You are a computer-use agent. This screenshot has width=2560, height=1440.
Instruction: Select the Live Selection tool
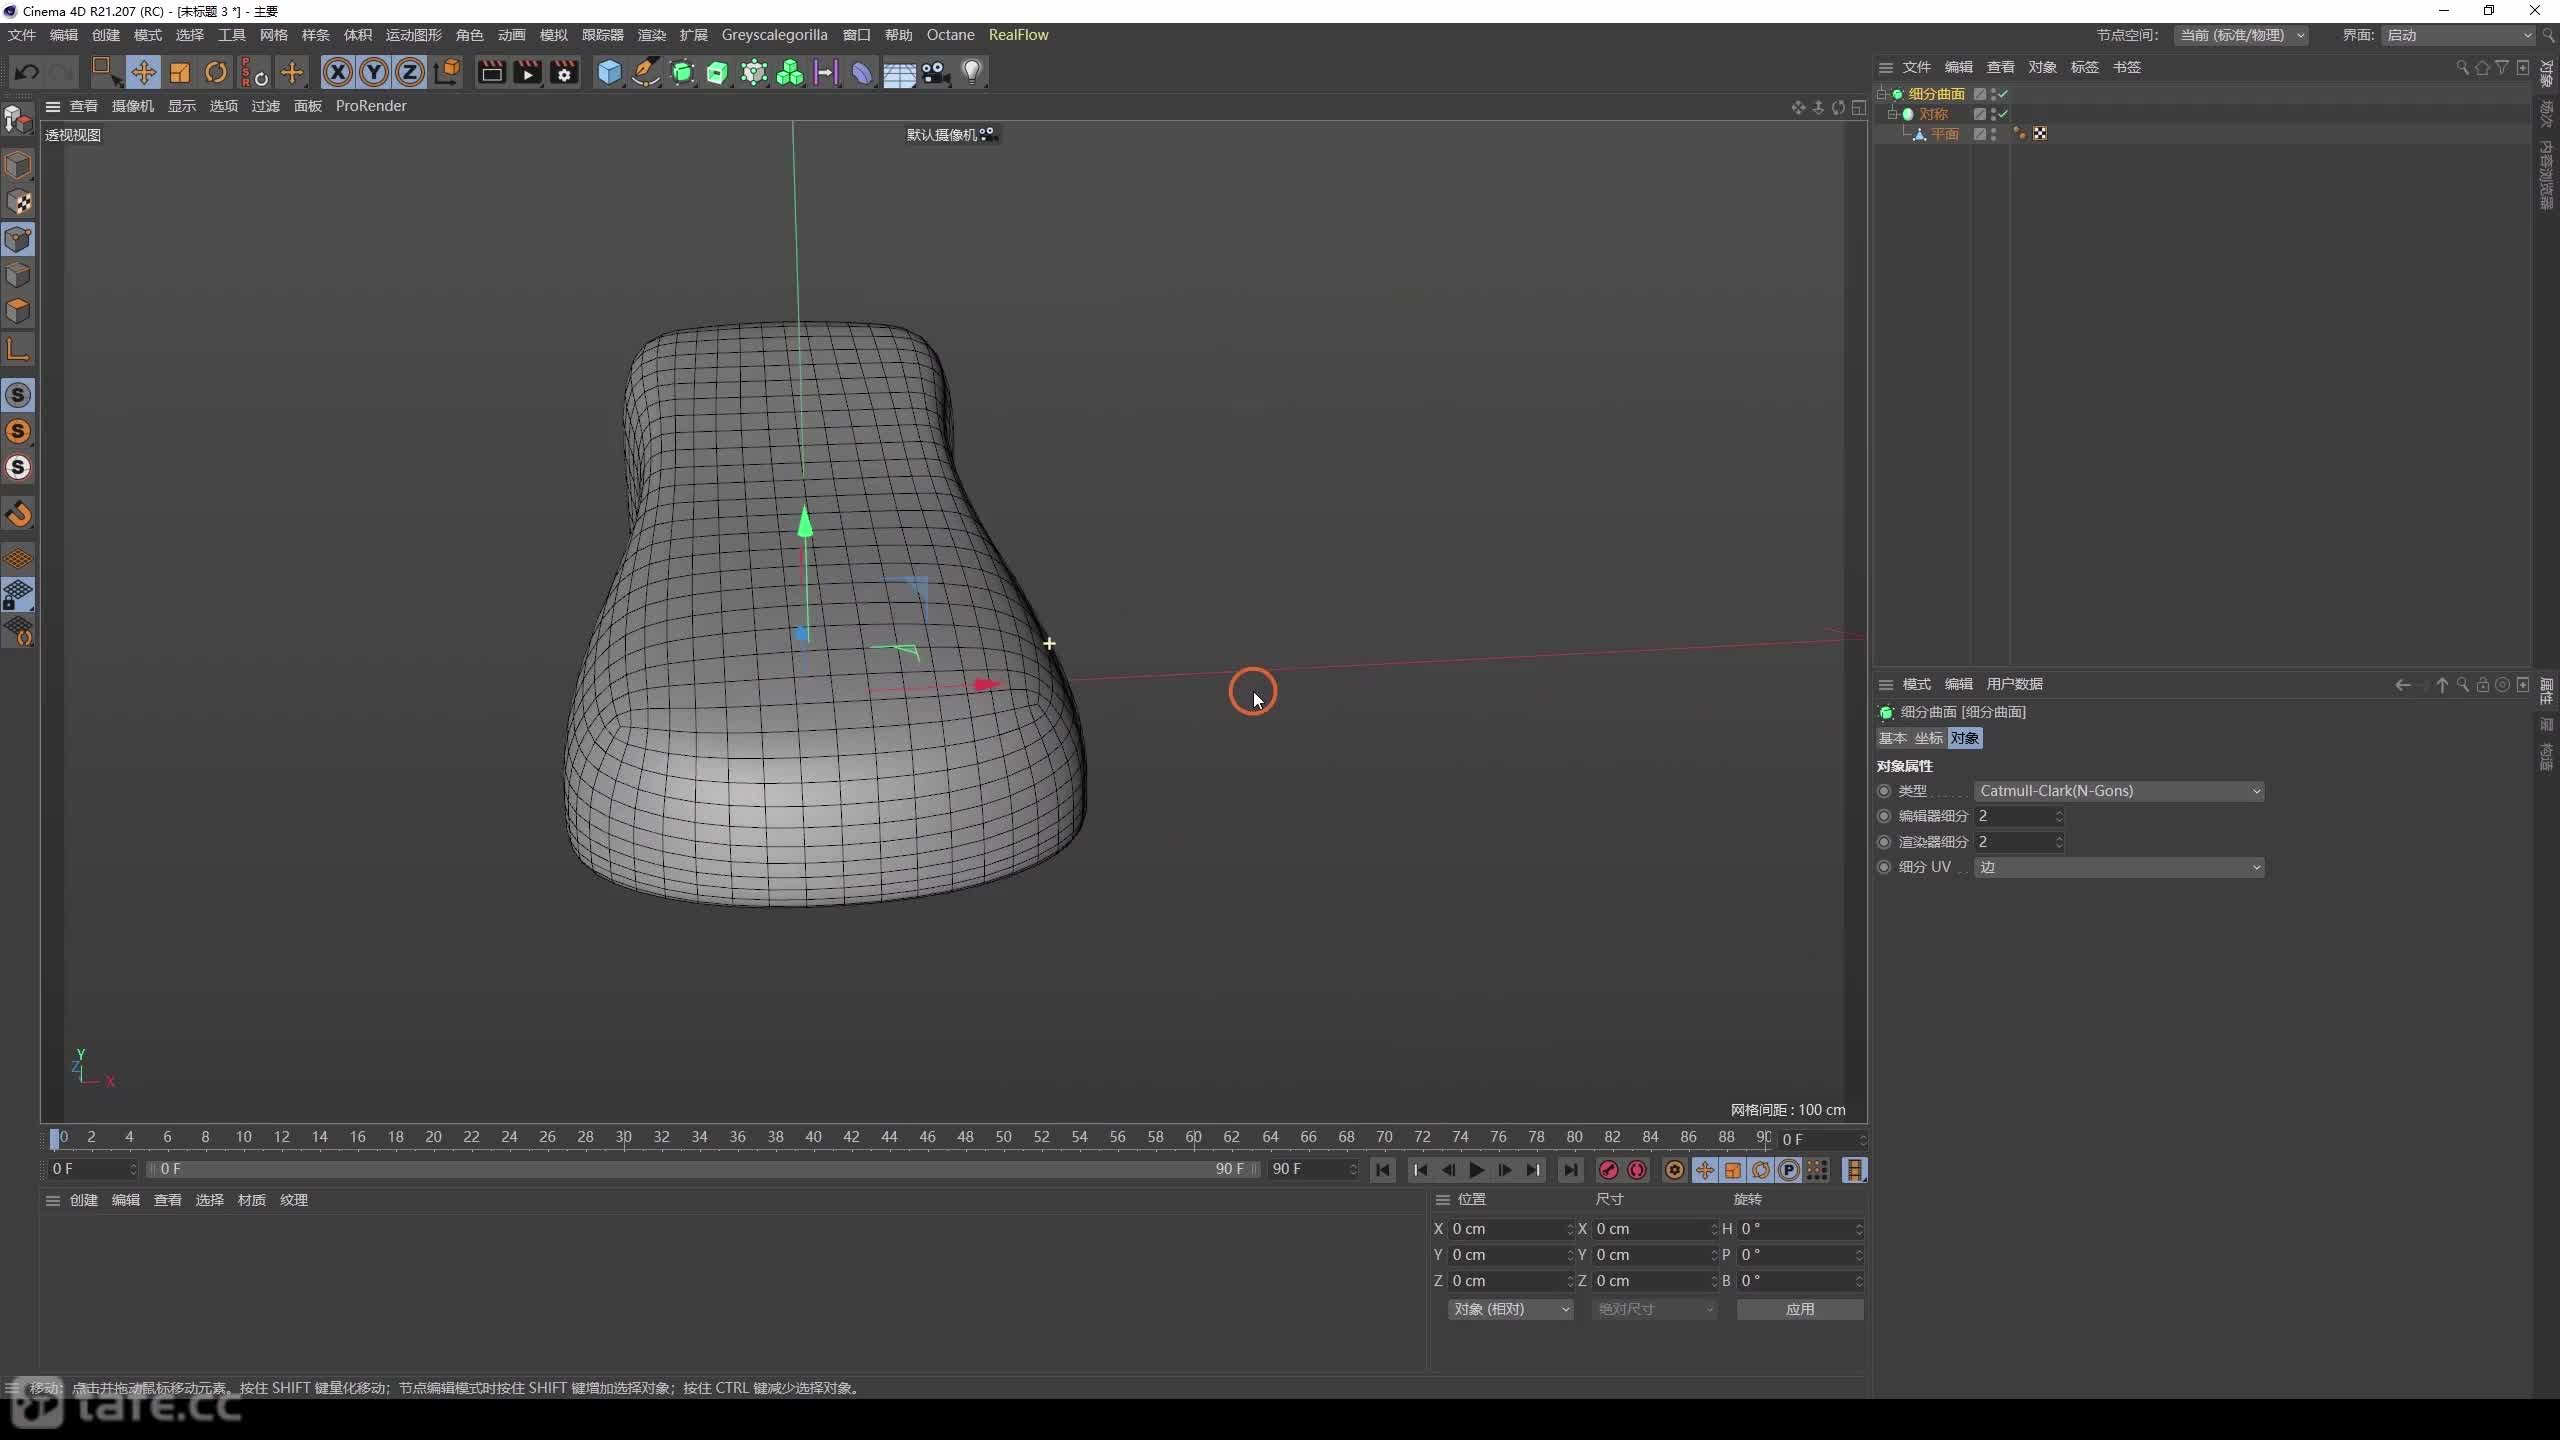(106, 72)
